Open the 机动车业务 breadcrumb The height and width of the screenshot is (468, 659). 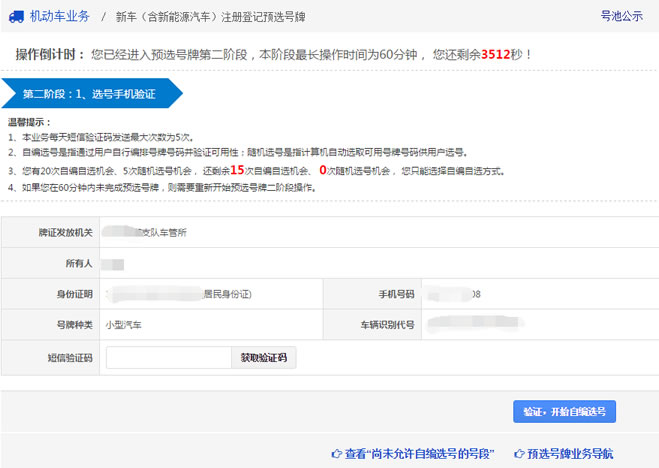59,16
